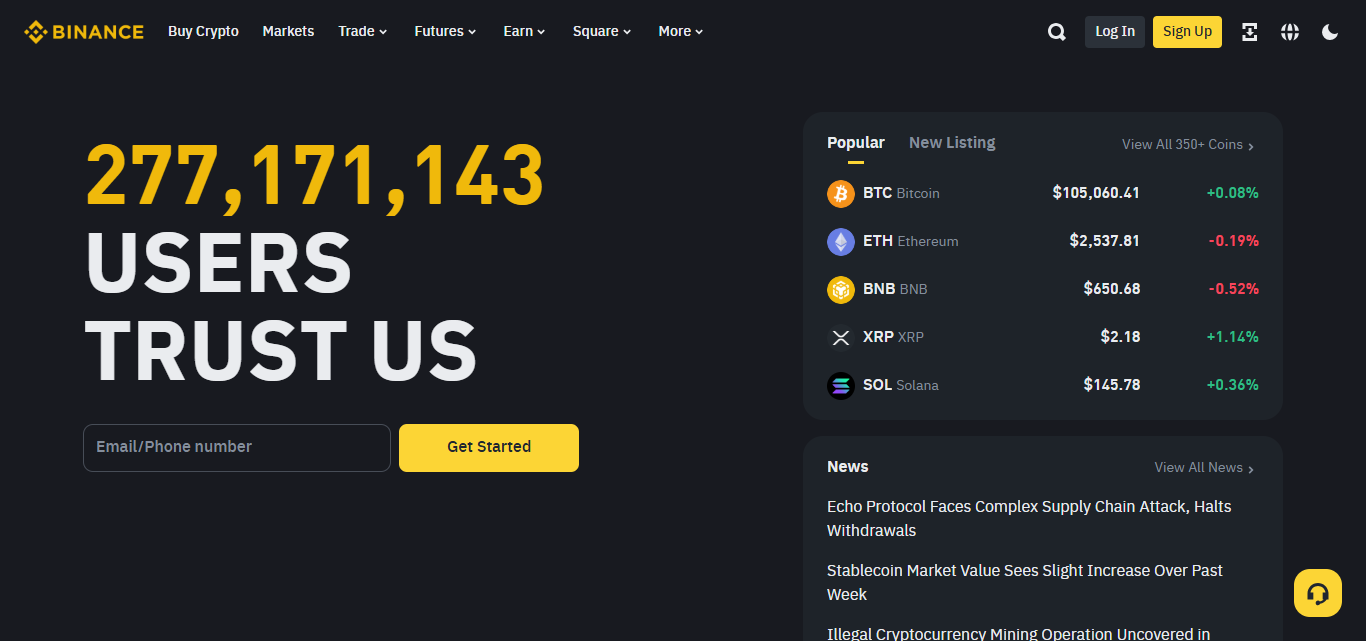Click the 277,171,143 user count
This screenshot has height=641, width=1366.
(315, 178)
